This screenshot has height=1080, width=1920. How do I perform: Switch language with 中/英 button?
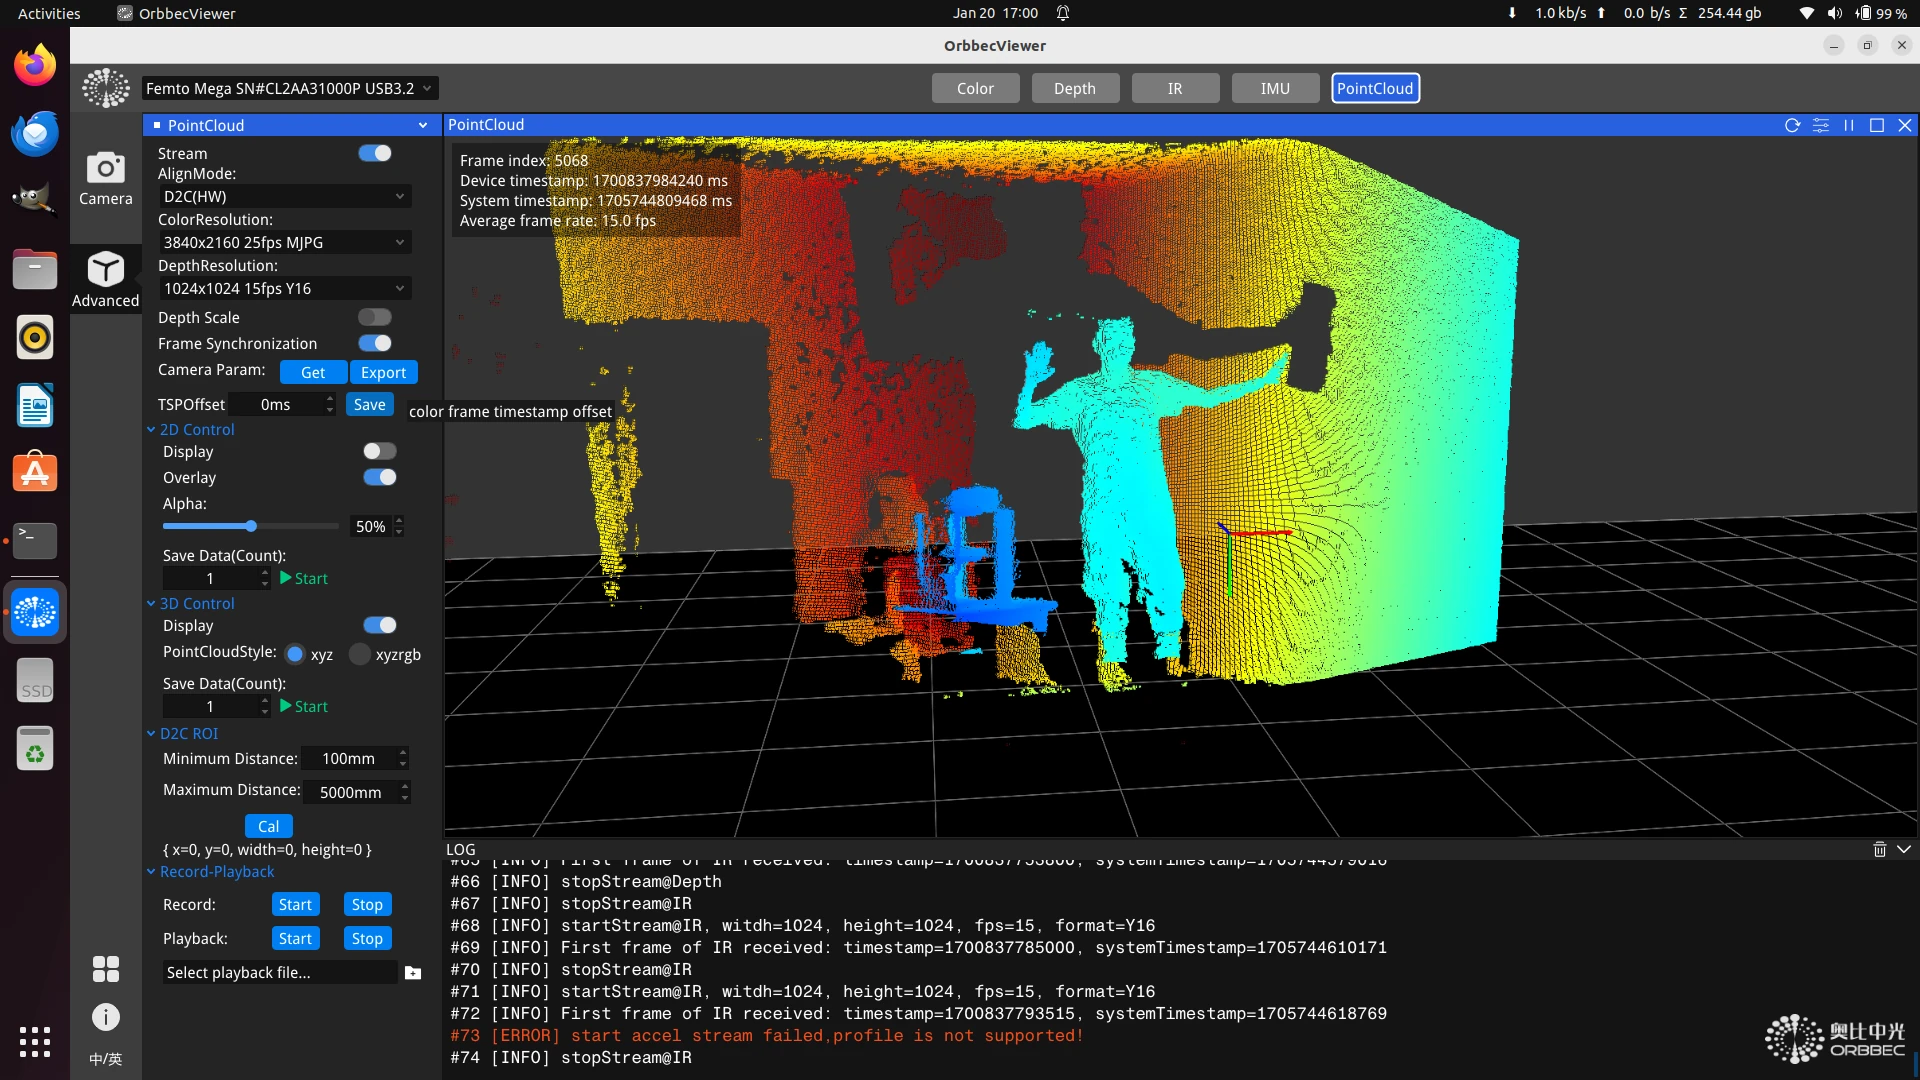tap(106, 1059)
